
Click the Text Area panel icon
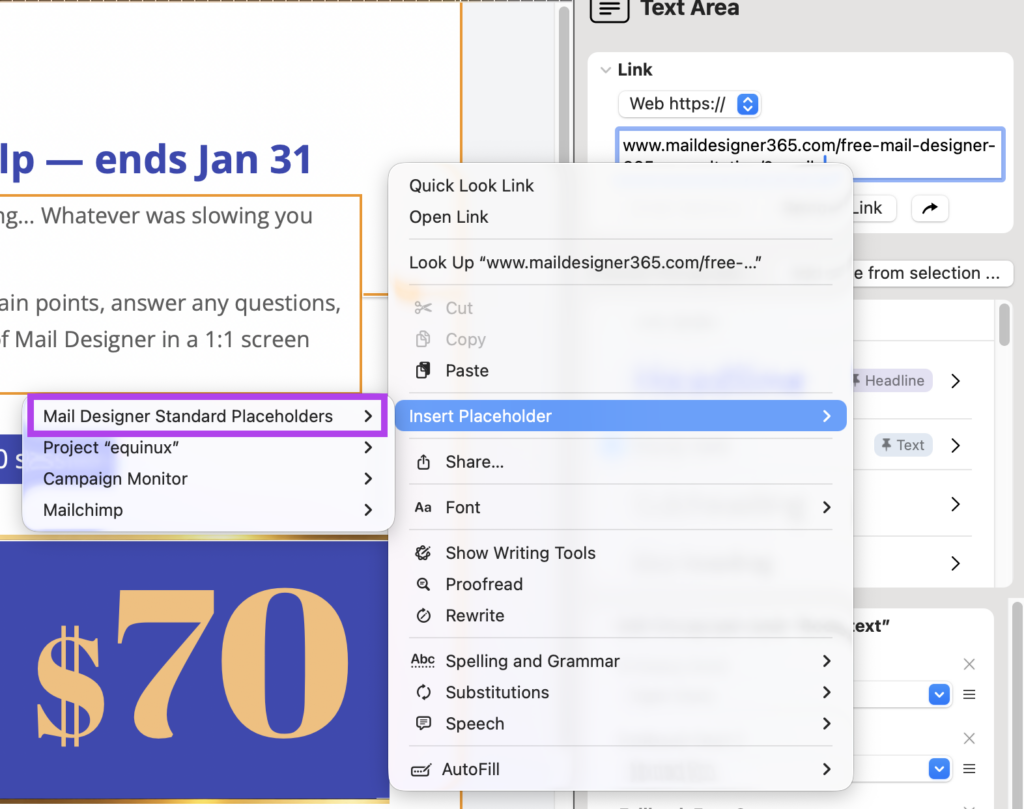[610, 10]
